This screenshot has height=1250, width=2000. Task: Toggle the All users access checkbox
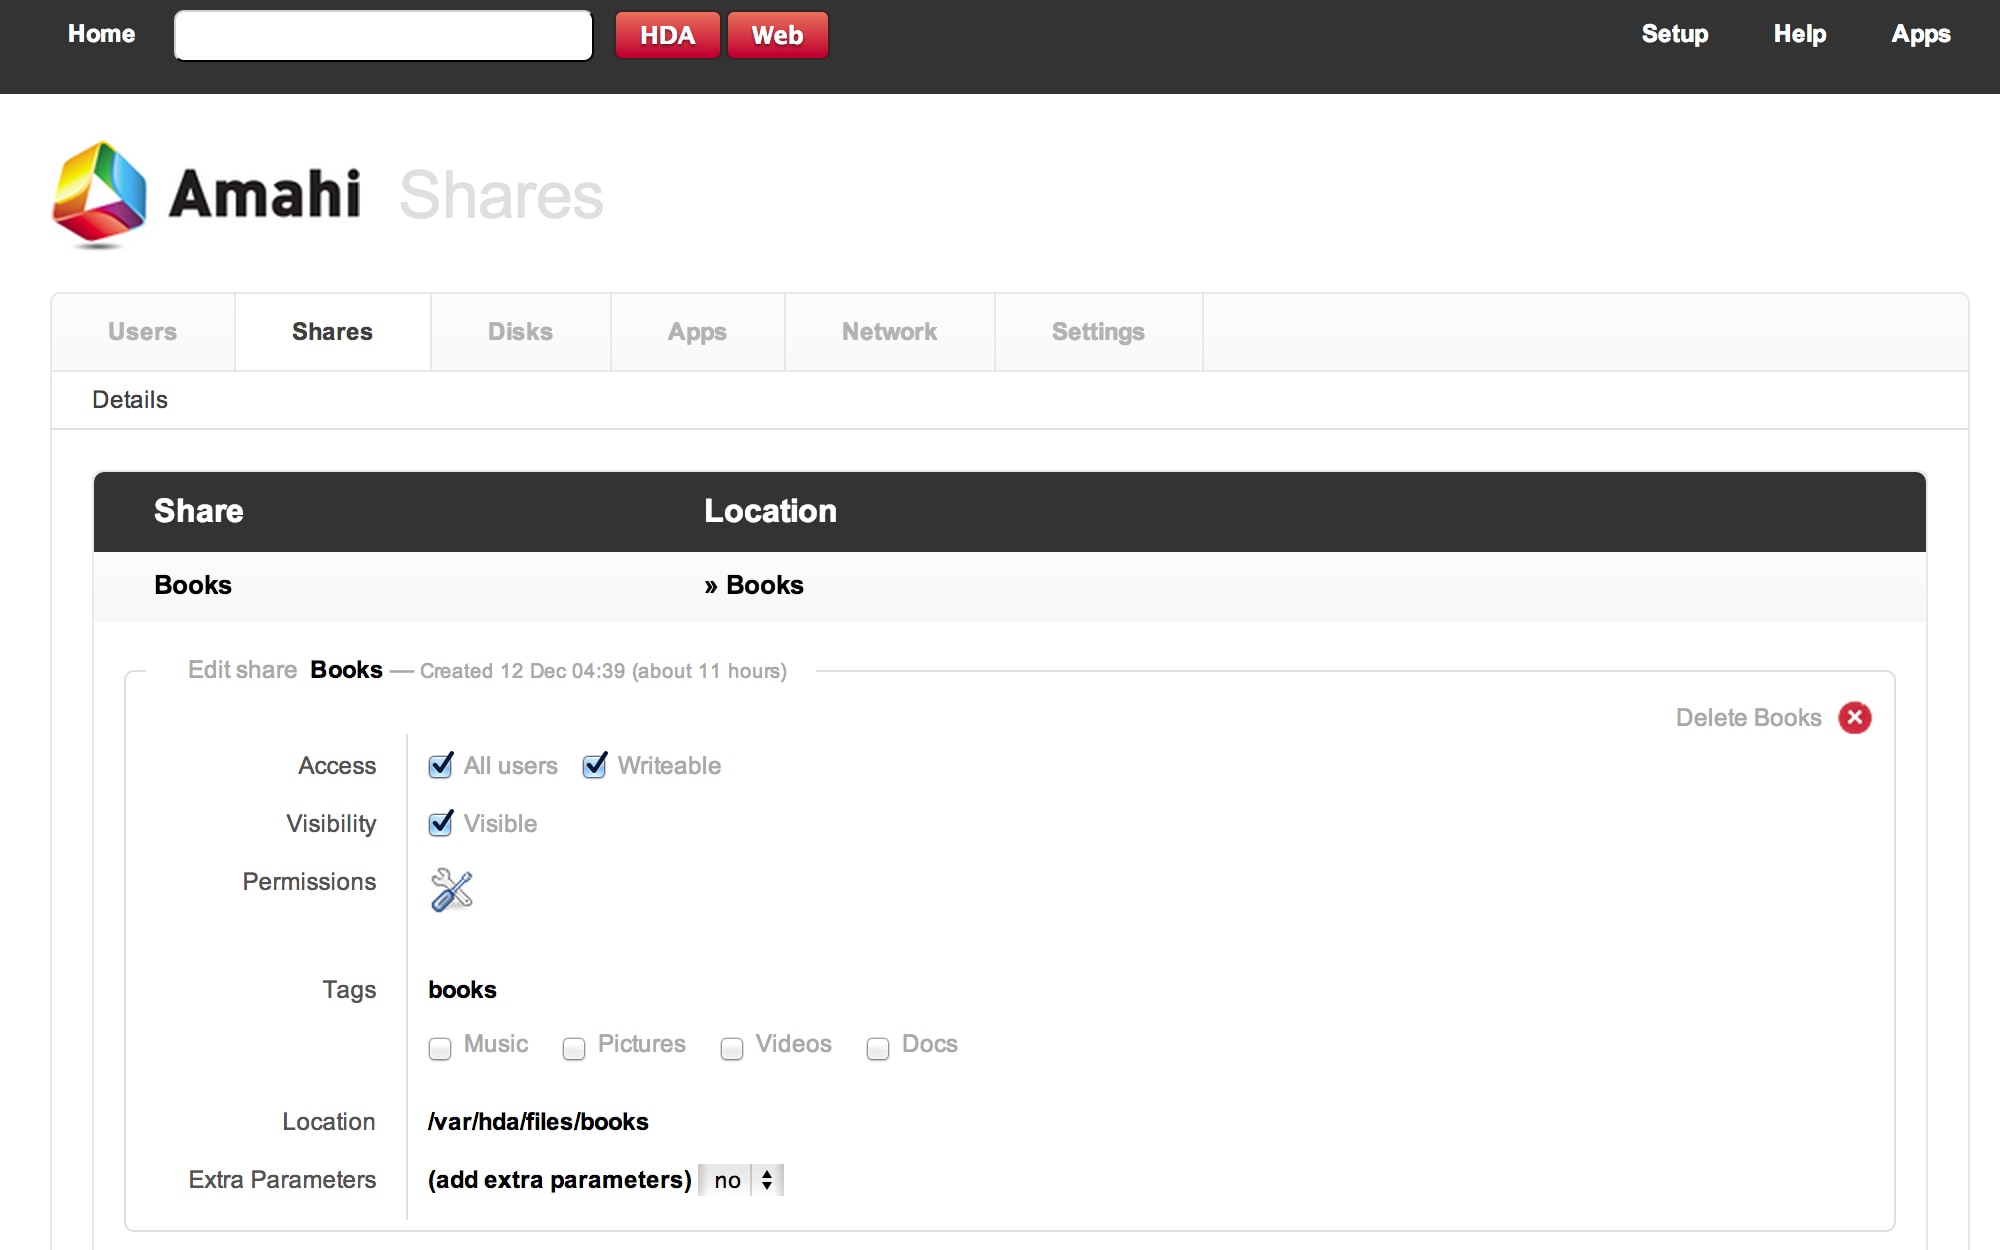pos(441,765)
